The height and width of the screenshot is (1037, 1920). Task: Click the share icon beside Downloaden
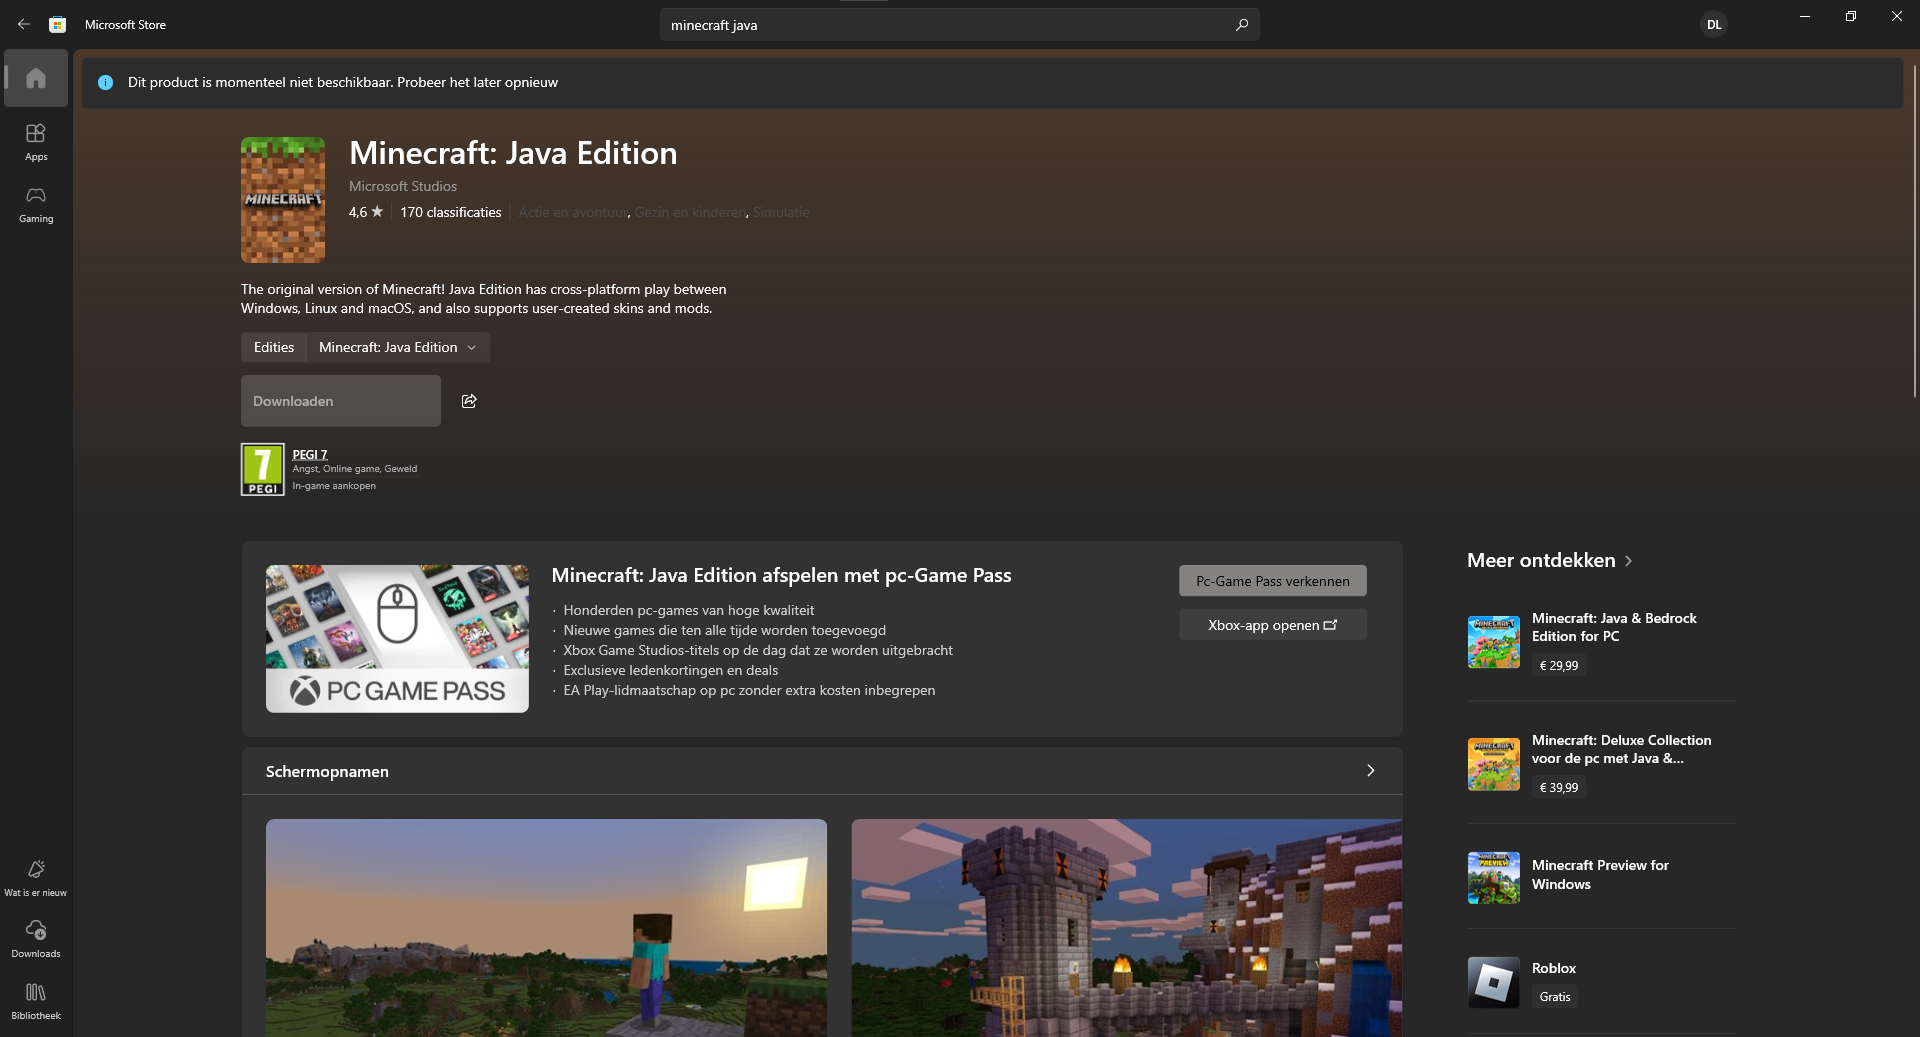point(469,401)
